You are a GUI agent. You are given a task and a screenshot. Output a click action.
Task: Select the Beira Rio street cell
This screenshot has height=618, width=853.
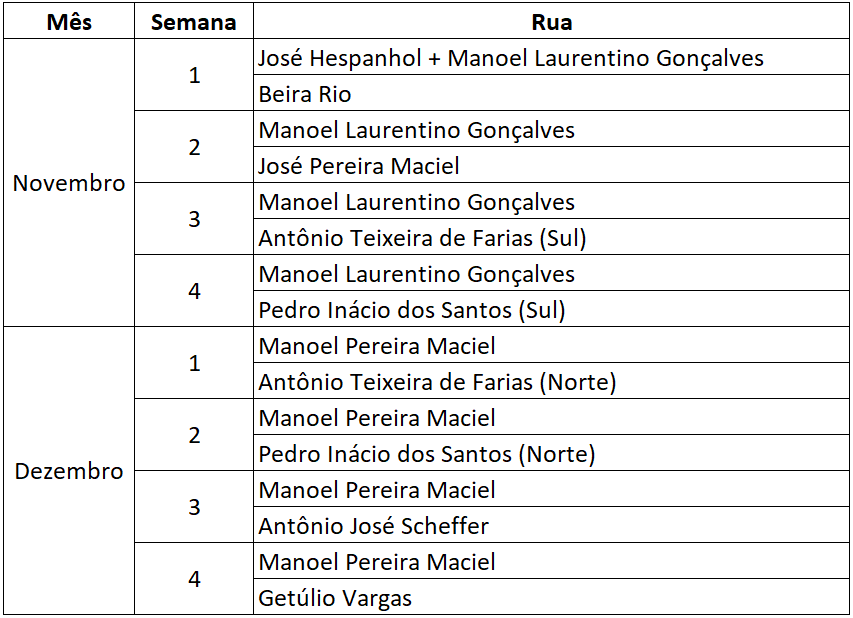tap(305, 94)
